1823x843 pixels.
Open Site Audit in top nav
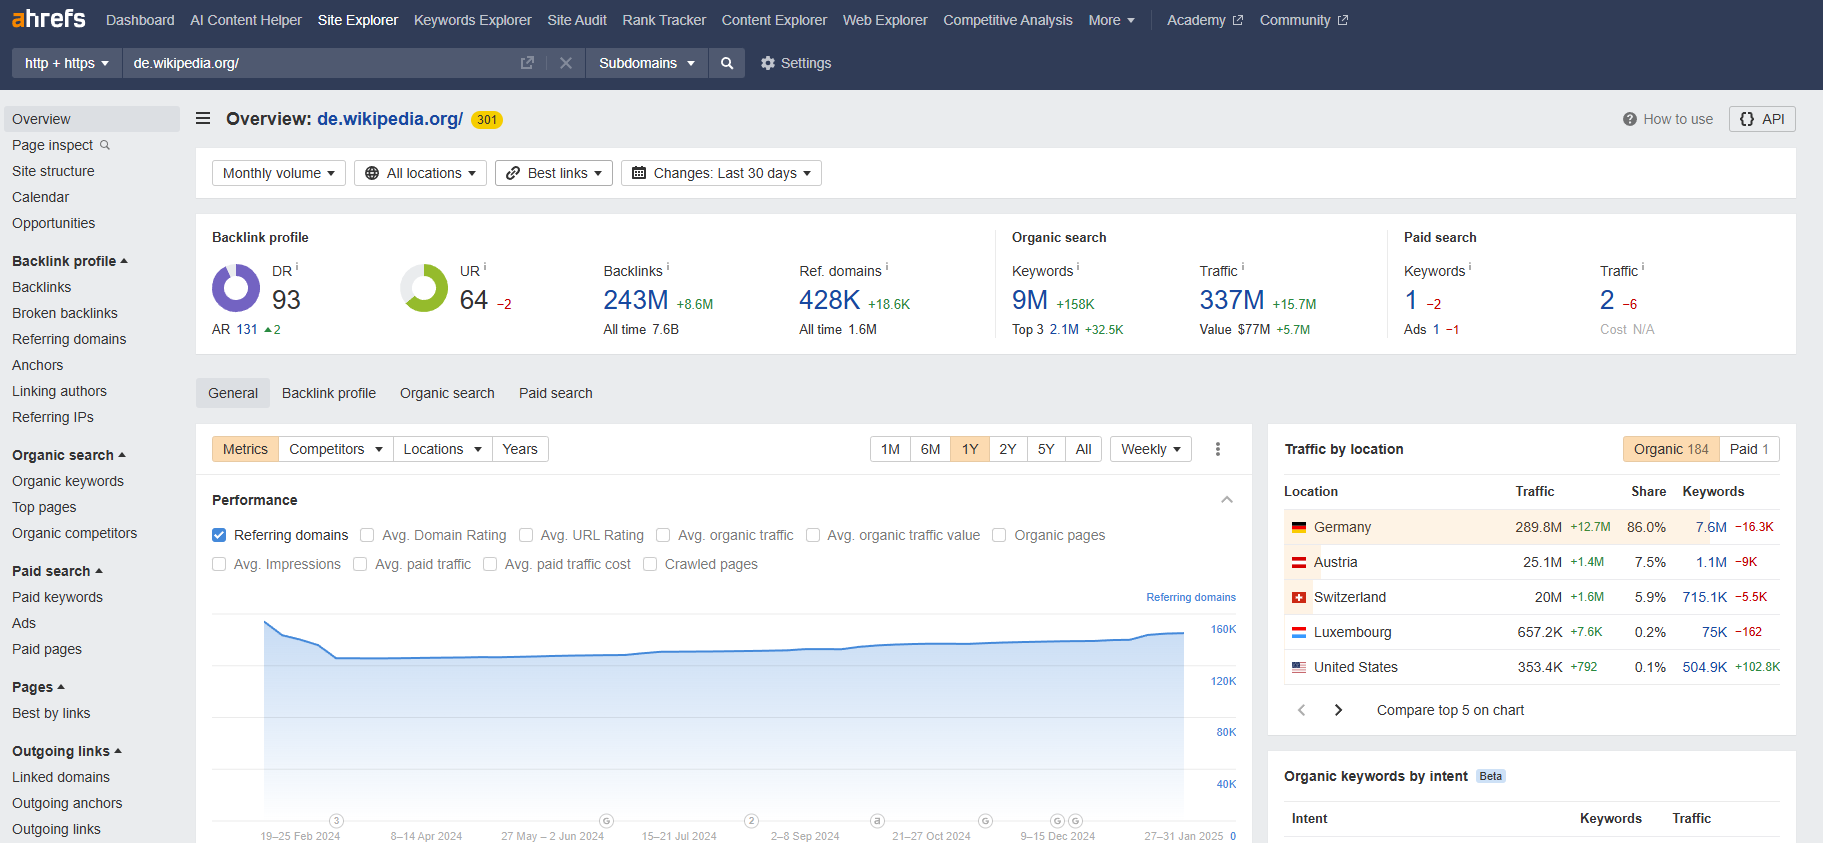(x=577, y=20)
